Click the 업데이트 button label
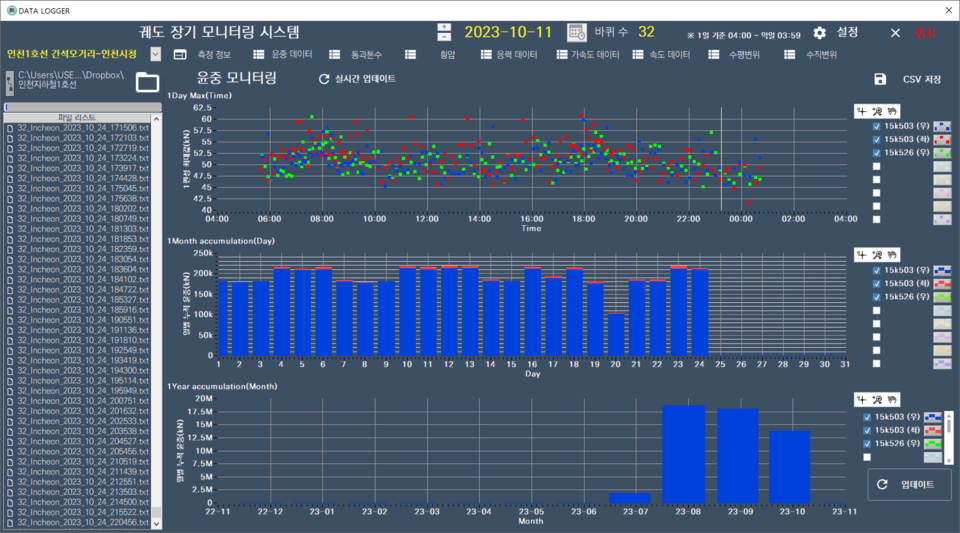 [x=917, y=485]
